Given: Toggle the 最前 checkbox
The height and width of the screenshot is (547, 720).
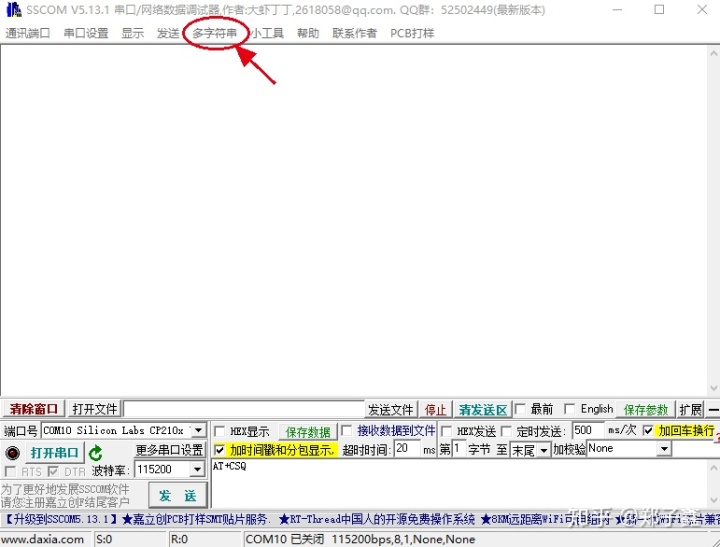Looking at the screenshot, I should [x=520, y=408].
